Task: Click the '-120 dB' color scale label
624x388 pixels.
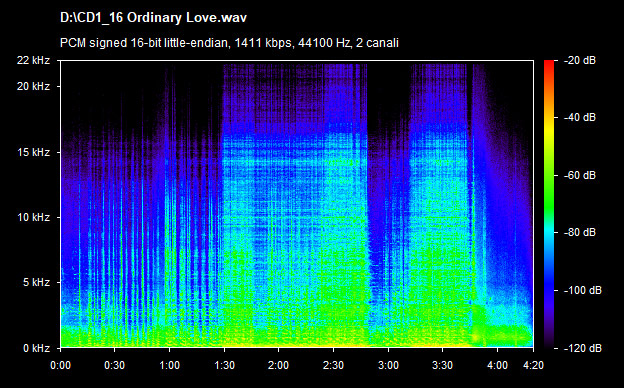Action: [x=583, y=348]
